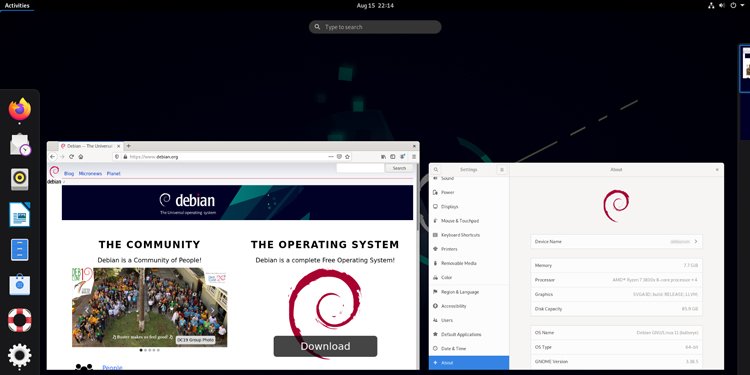The width and height of the screenshot is (750, 375).
Task: Reload the debian.org page
Action: click(71, 156)
